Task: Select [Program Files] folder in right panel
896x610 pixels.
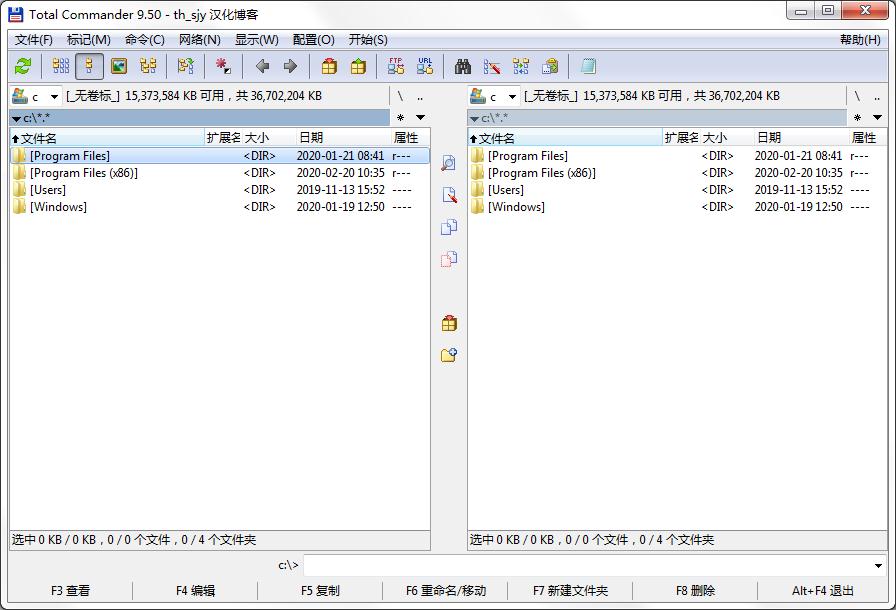Action: 677,155
